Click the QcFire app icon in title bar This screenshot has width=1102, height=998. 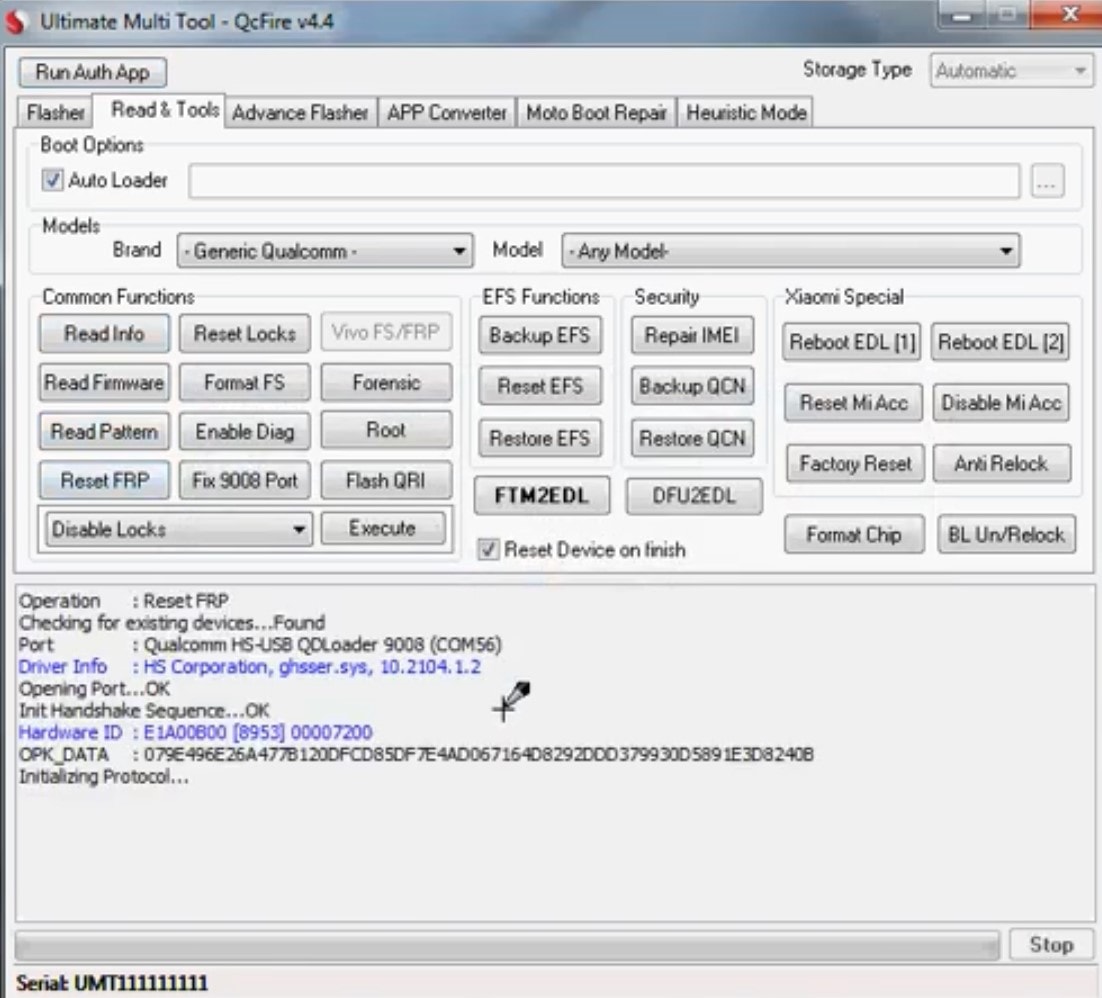(15, 22)
